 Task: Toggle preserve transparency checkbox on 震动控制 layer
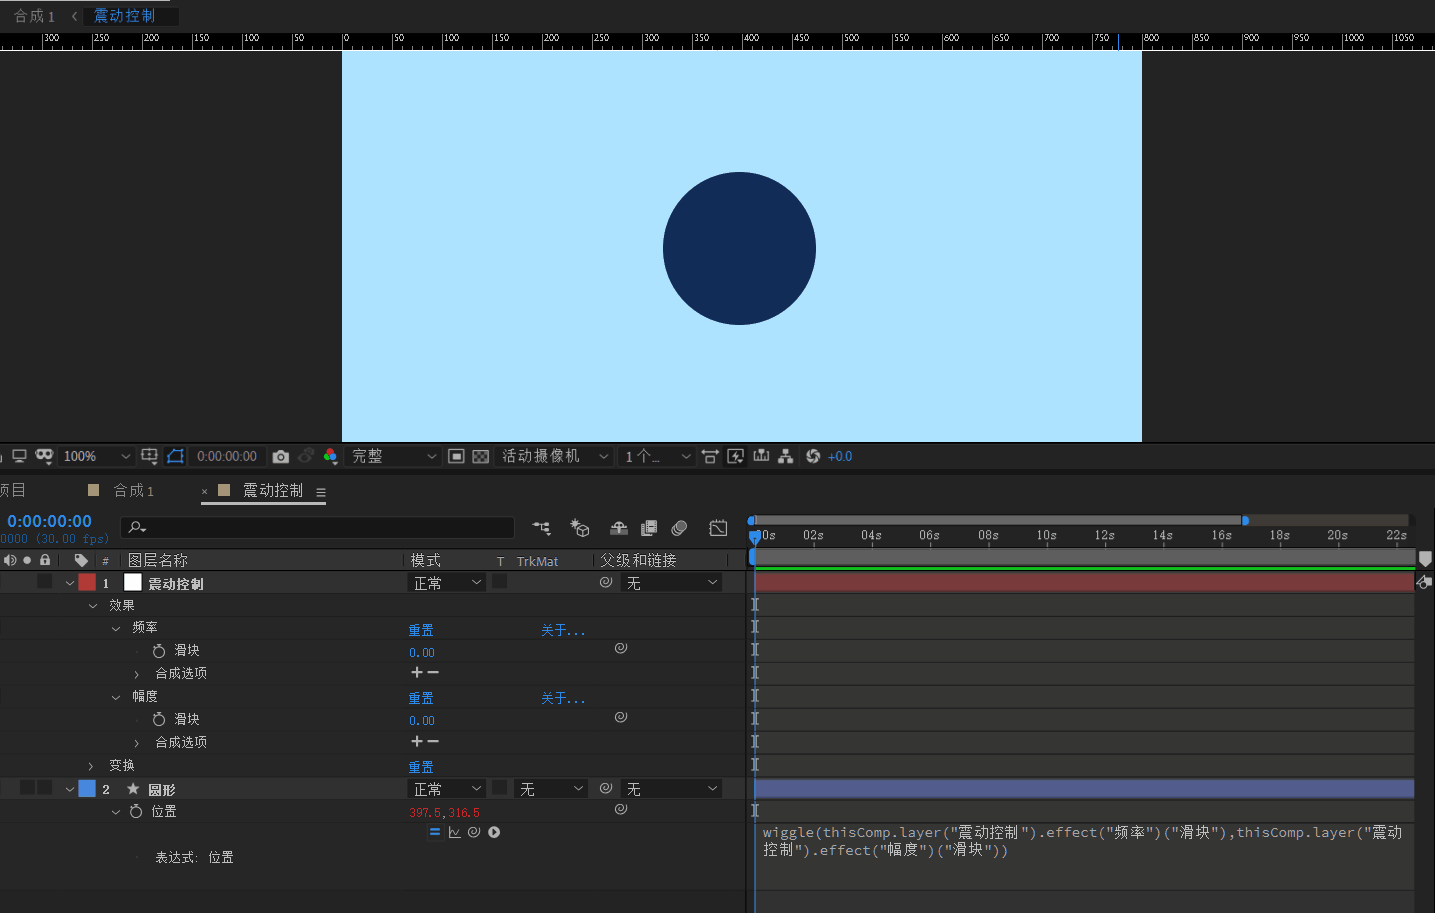click(500, 581)
